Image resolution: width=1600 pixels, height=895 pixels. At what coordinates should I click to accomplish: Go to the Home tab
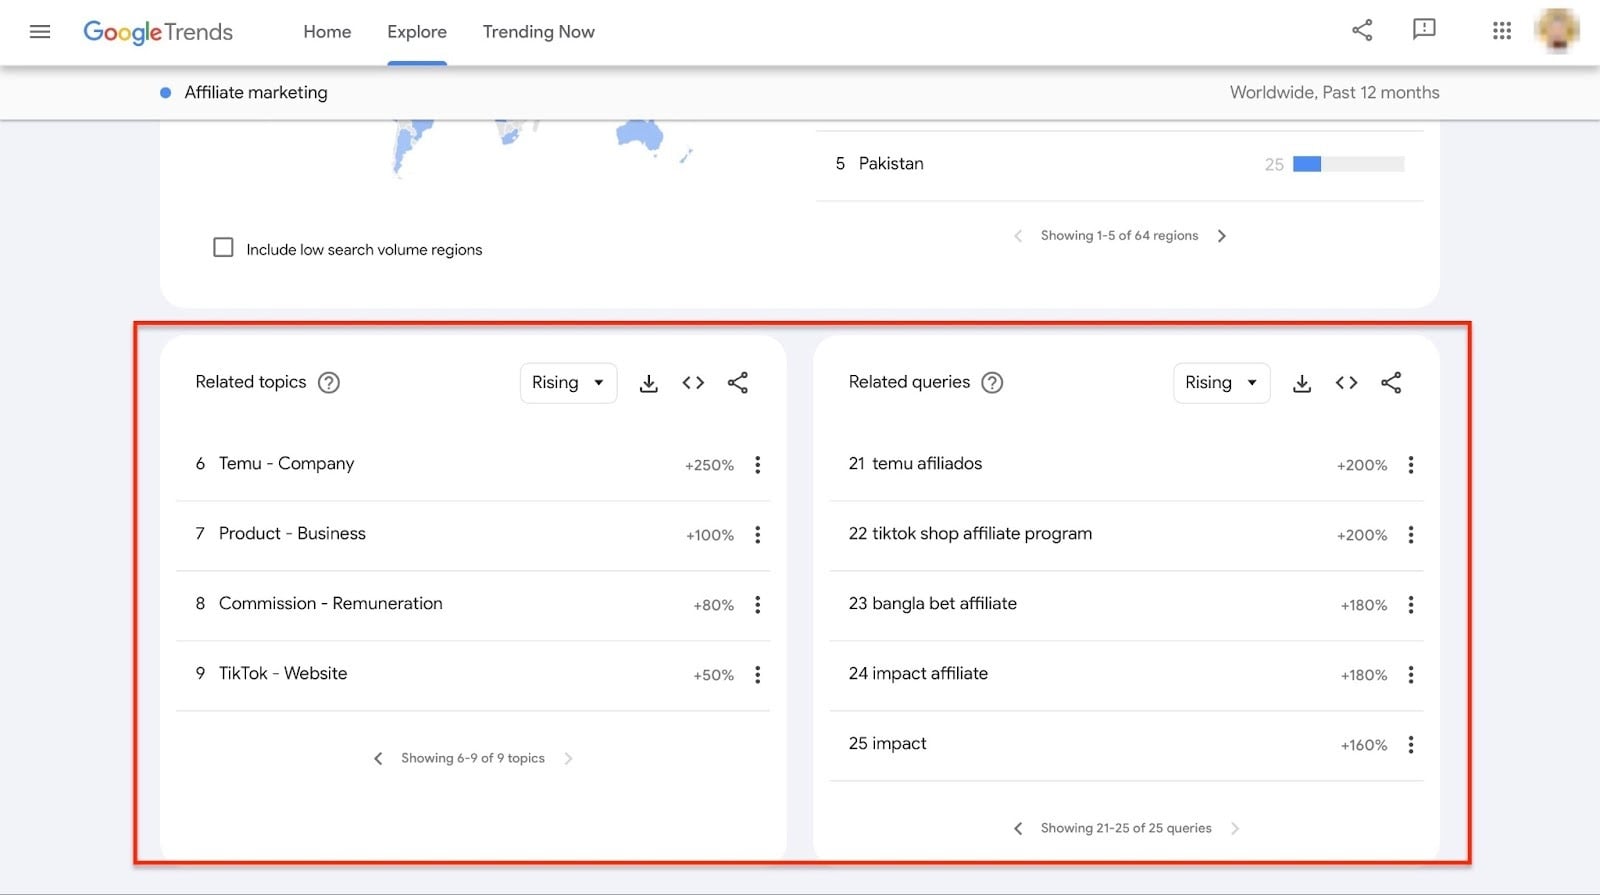click(x=327, y=32)
